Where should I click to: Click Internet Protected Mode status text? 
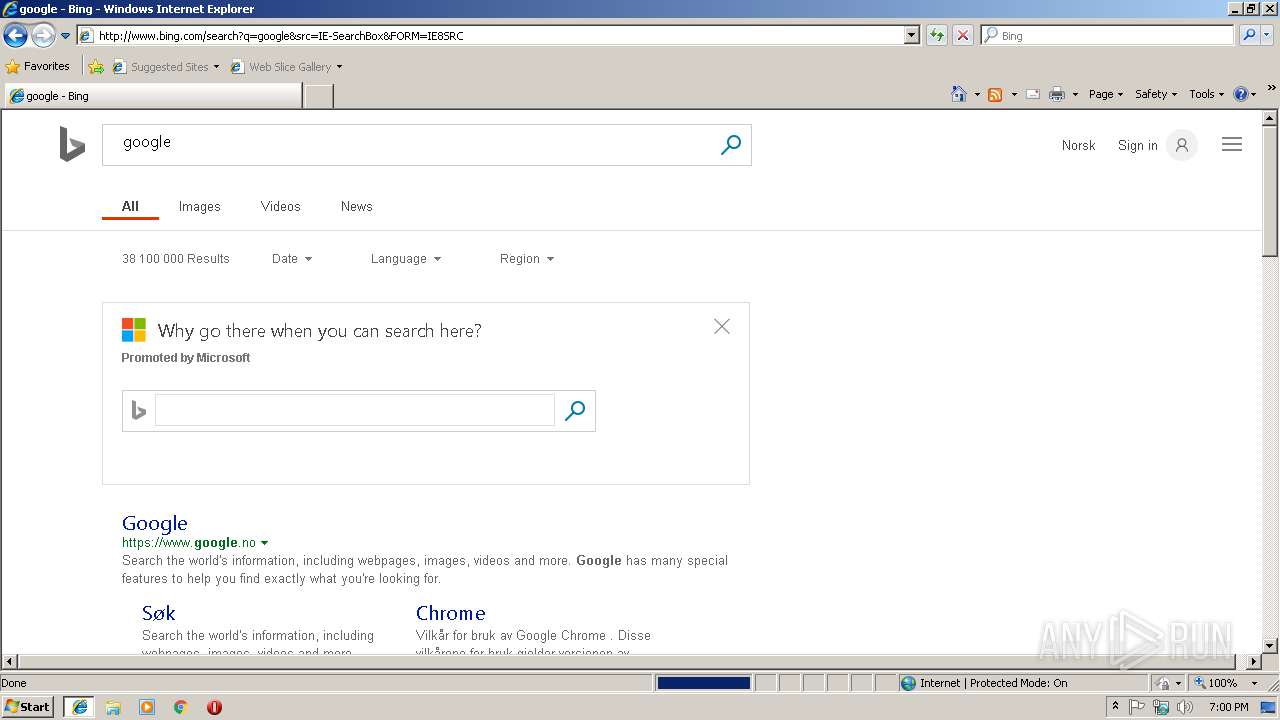(x=993, y=683)
